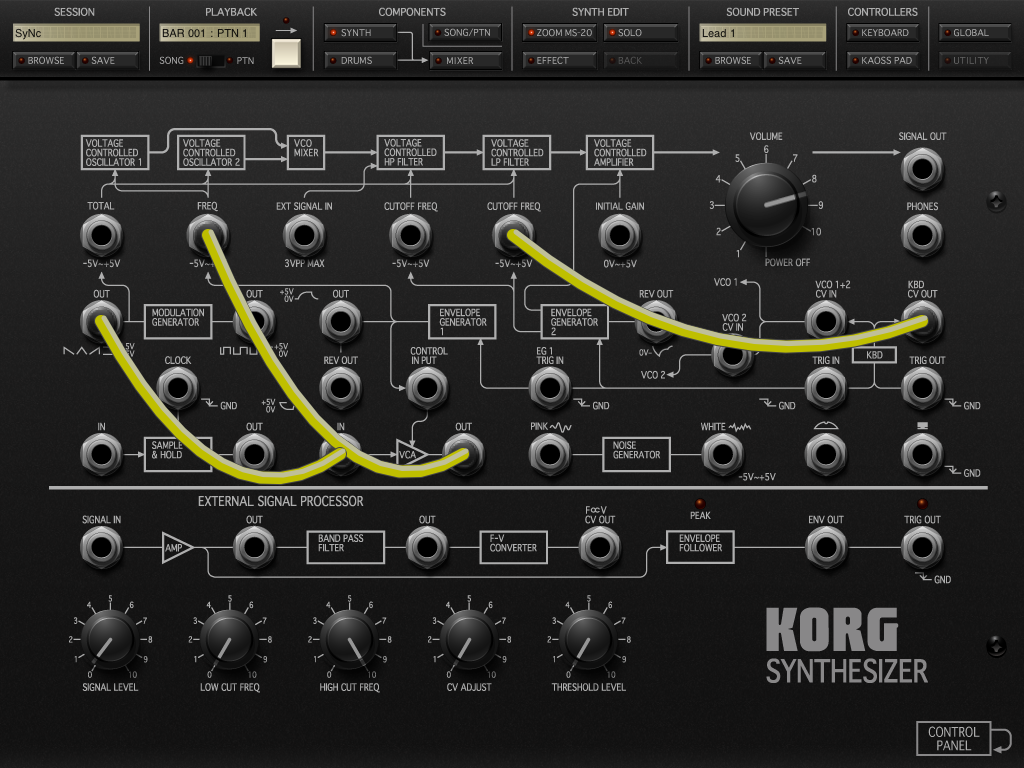The width and height of the screenshot is (1024, 768).
Task: Click the Clock jack
Action: (x=178, y=388)
